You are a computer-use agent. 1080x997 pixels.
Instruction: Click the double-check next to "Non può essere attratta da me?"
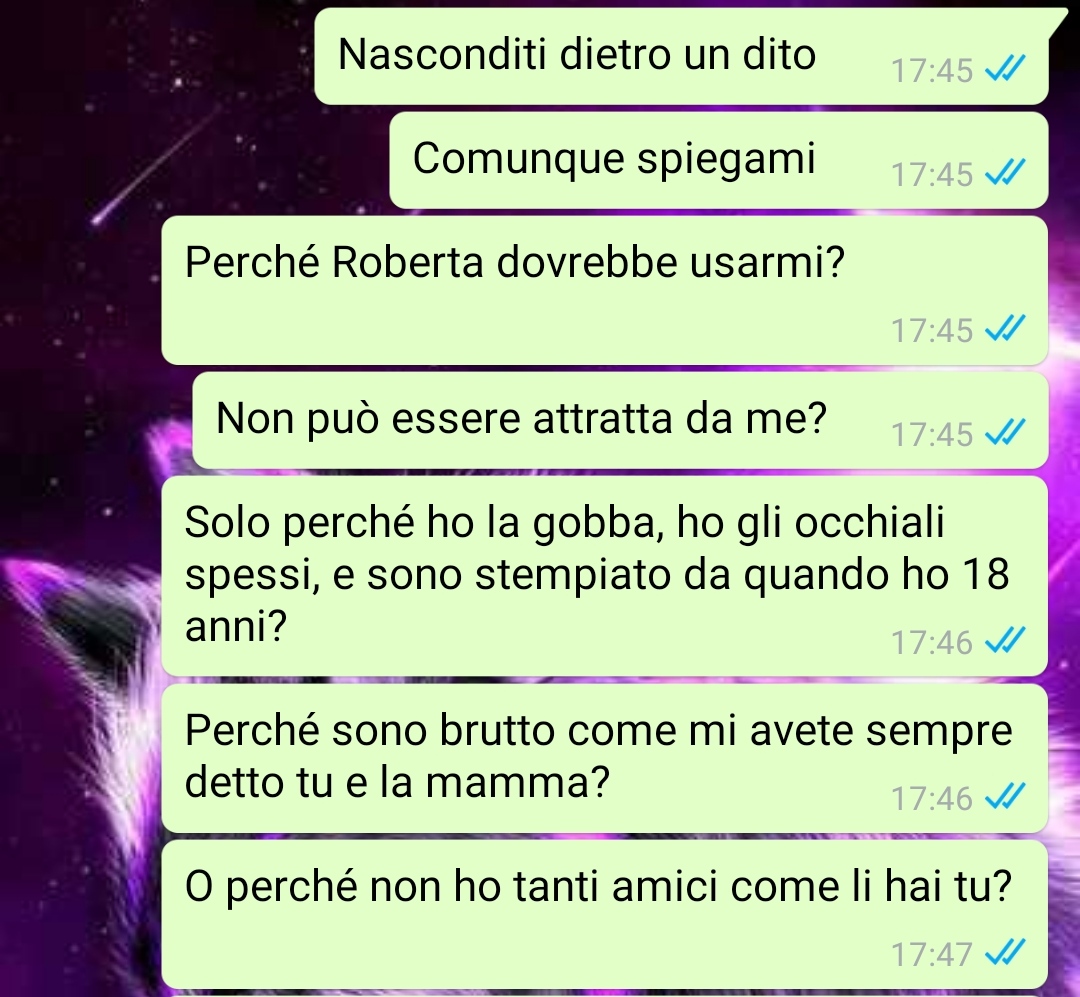(x=1006, y=433)
